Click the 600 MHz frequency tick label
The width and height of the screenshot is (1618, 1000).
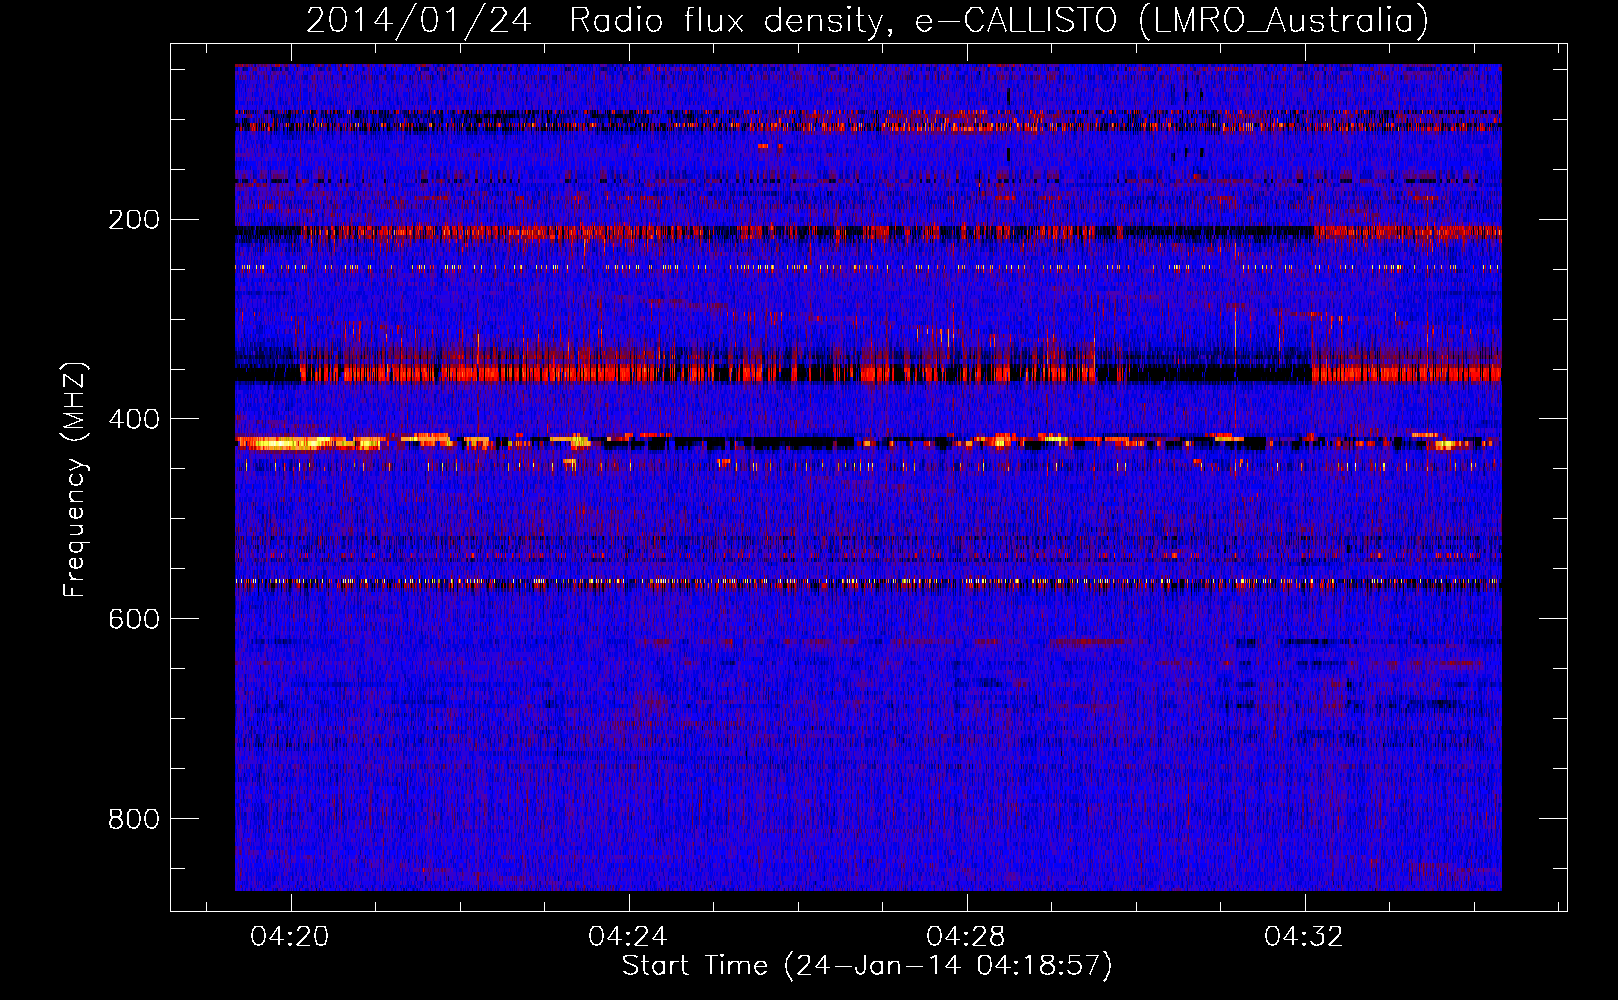(134, 619)
